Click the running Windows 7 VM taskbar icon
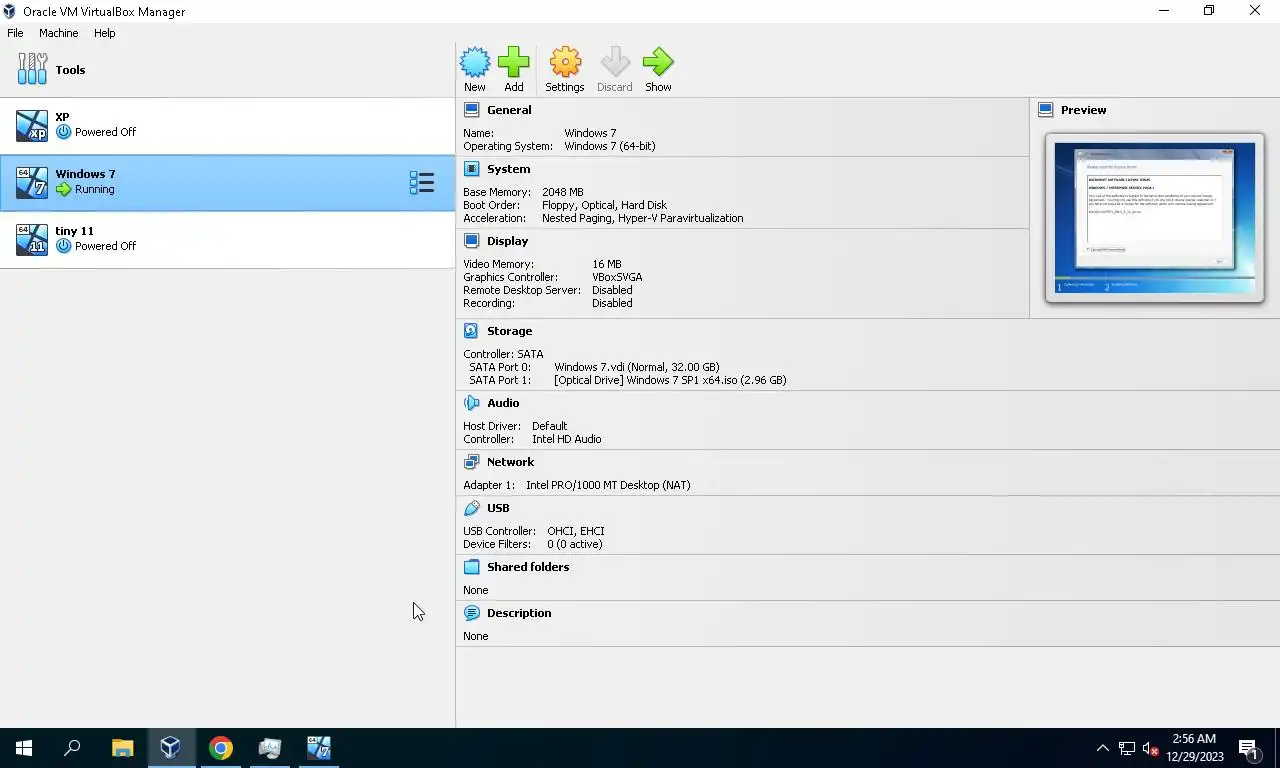Image resolution: width=1280 pixels, height=768 pixels. [318, 748]
